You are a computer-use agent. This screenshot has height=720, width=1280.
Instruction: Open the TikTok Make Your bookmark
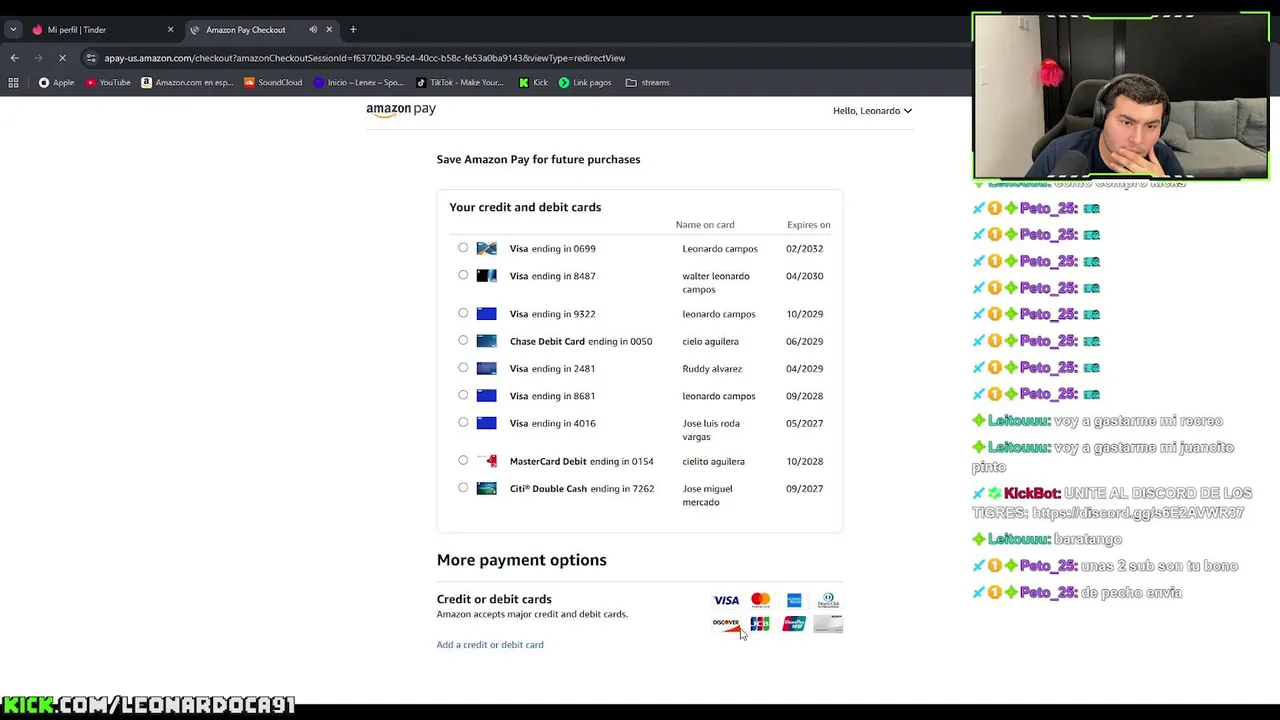[460, 83]
